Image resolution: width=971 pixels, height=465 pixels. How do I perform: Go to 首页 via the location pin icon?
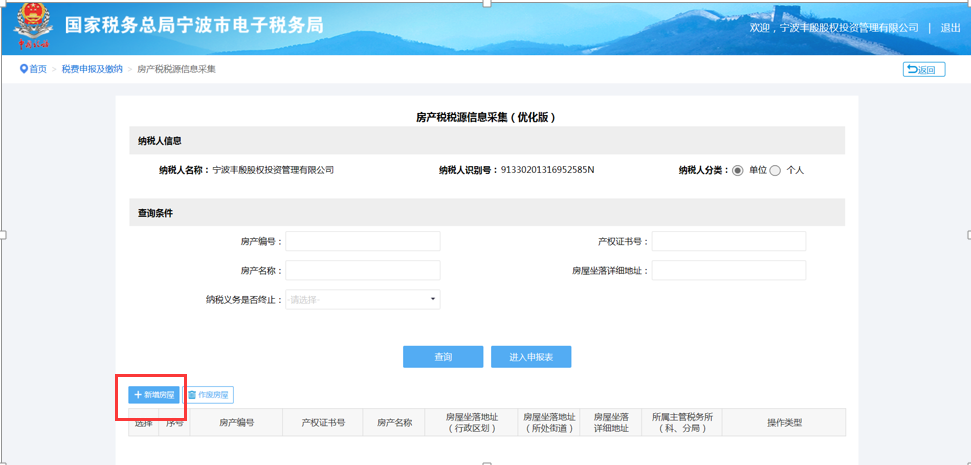pyautogui.click(x=24, y=69)
